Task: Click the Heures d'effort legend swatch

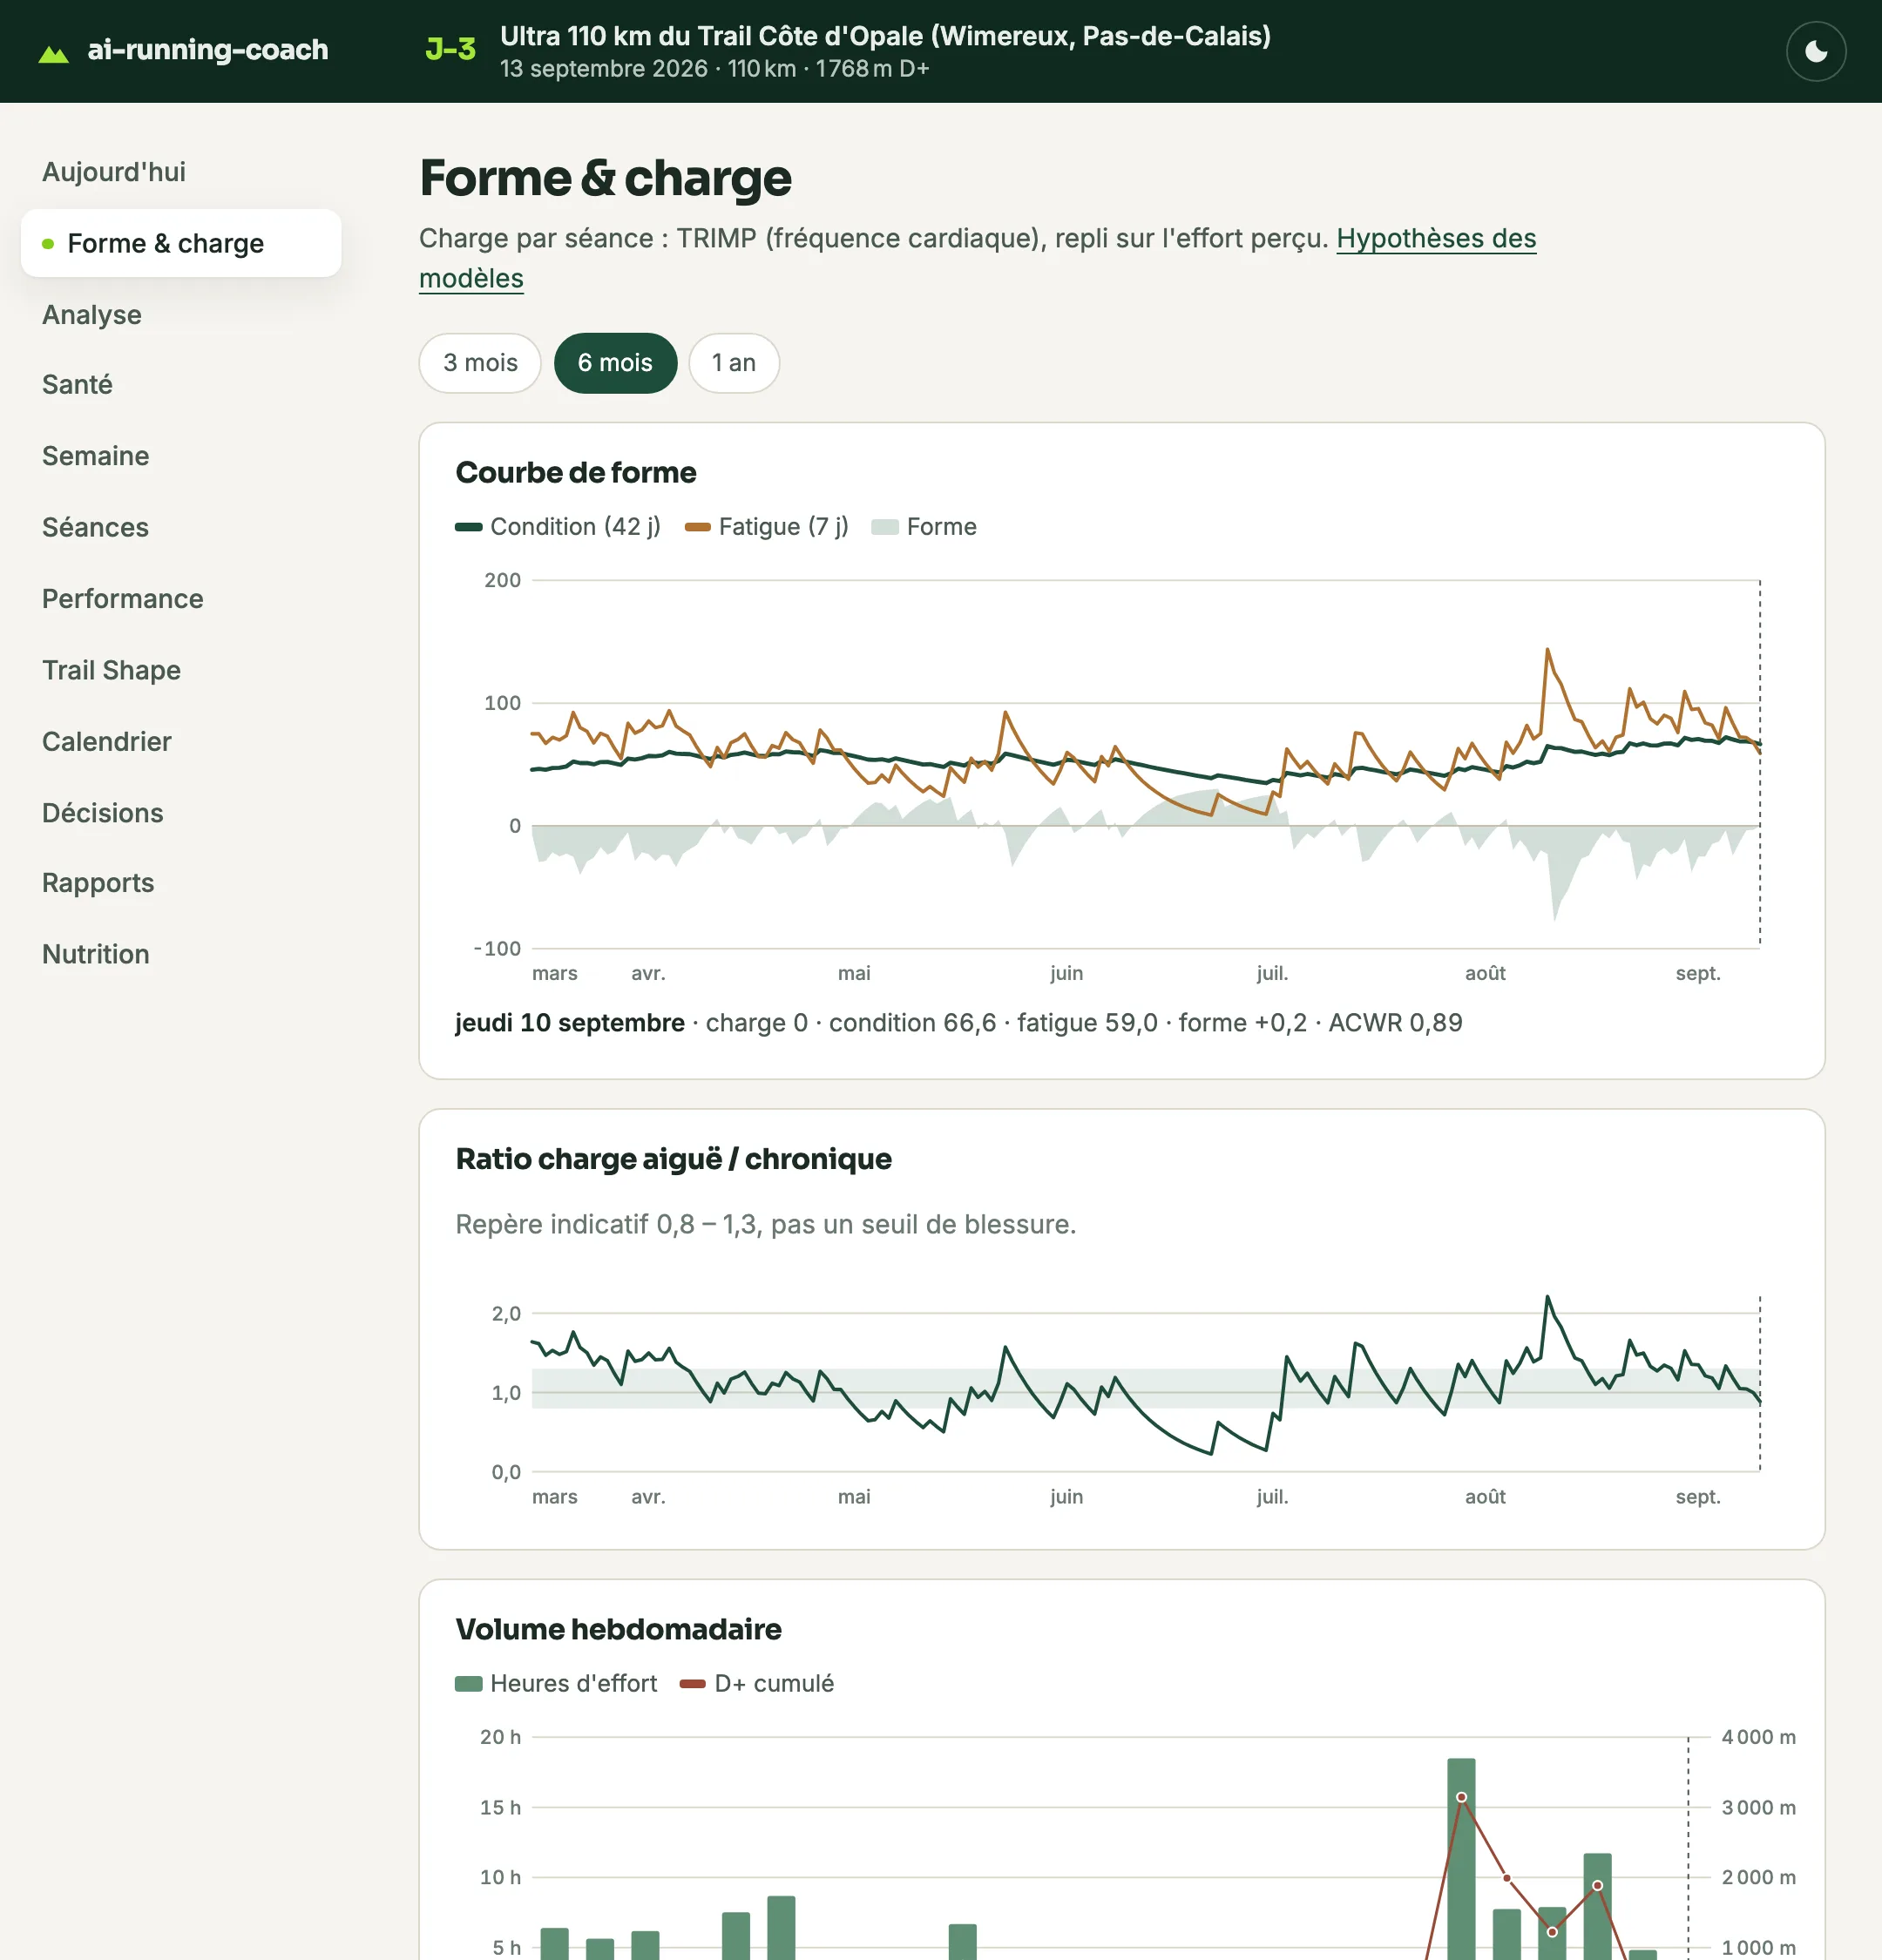Action: click(x=469, y=1684)
